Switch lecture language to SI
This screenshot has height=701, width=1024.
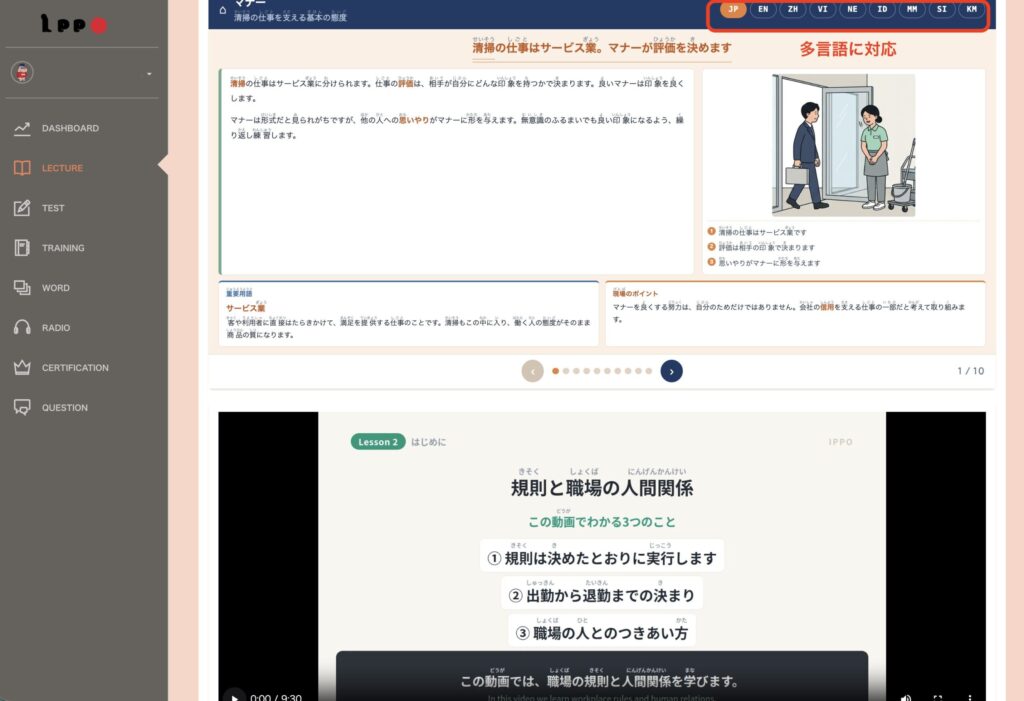click(942, 9)
